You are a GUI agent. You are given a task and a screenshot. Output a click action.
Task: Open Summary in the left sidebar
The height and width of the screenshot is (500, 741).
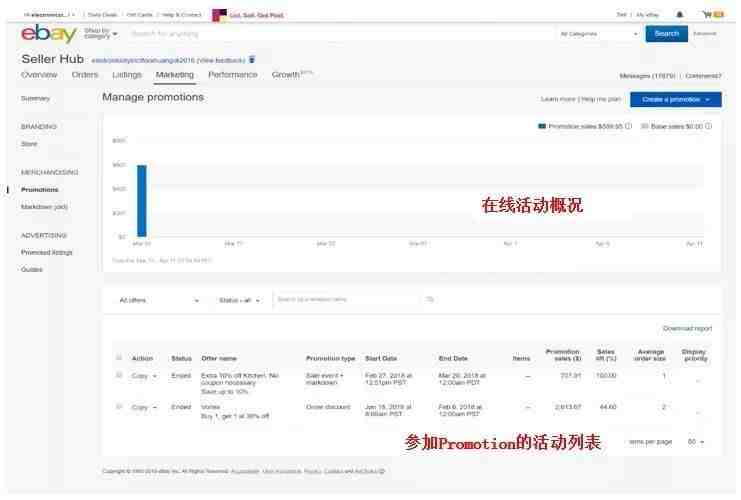pyautogui.click(x=35, y=98)
